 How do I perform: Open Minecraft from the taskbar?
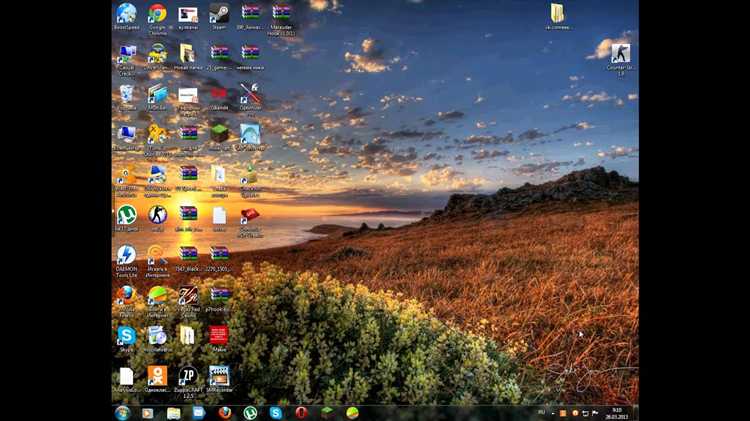(x=327, y=413)
